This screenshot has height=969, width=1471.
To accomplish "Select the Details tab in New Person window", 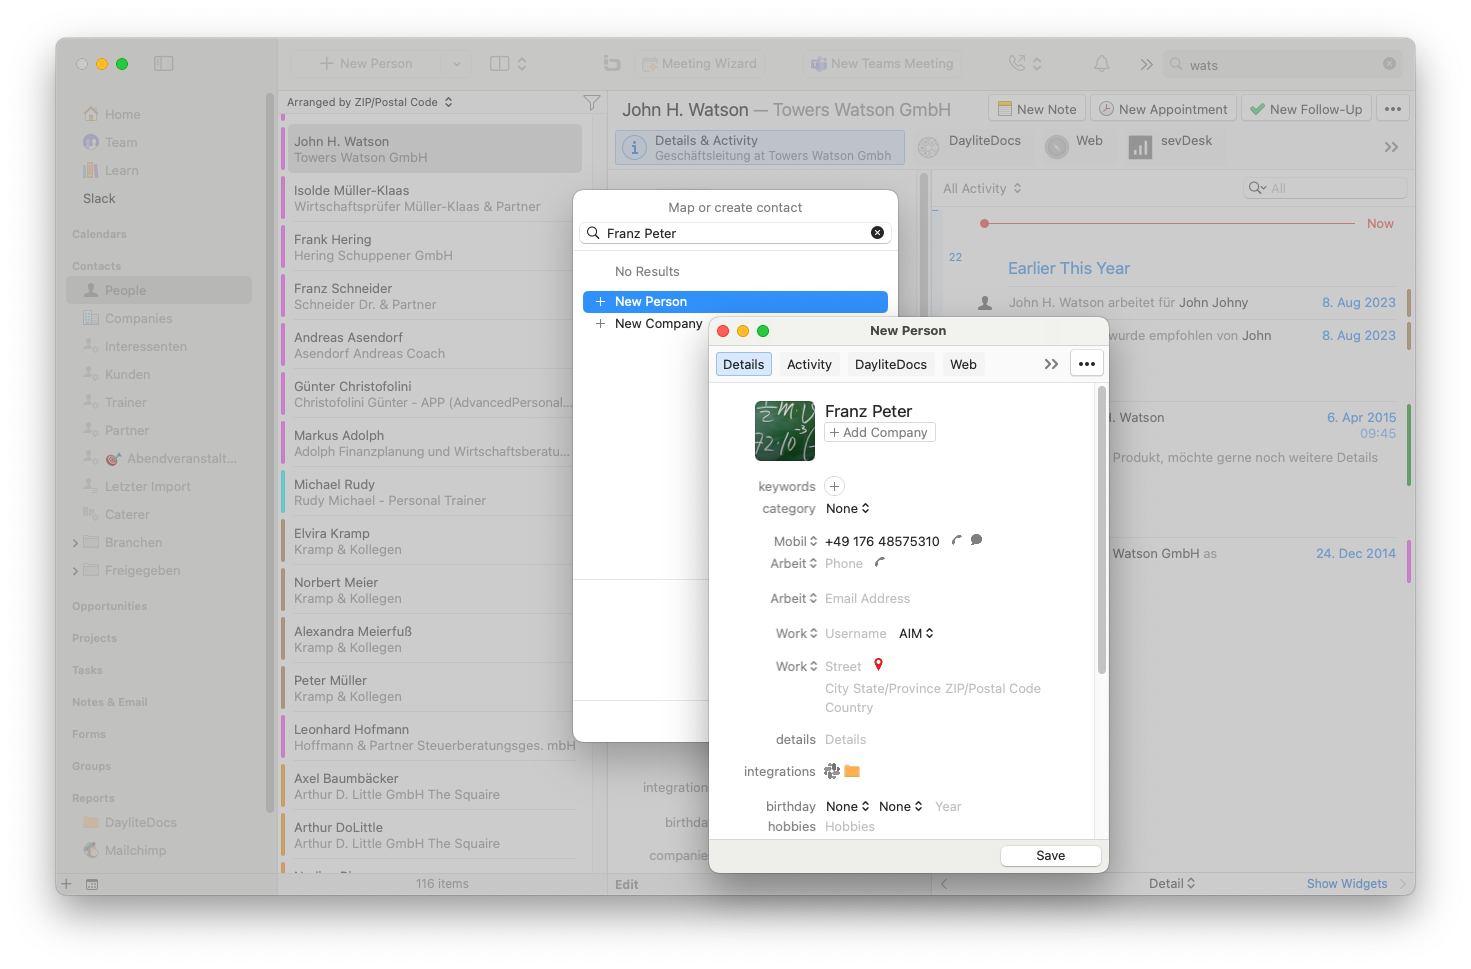I will pyautogui.click(x=744, y=365).
